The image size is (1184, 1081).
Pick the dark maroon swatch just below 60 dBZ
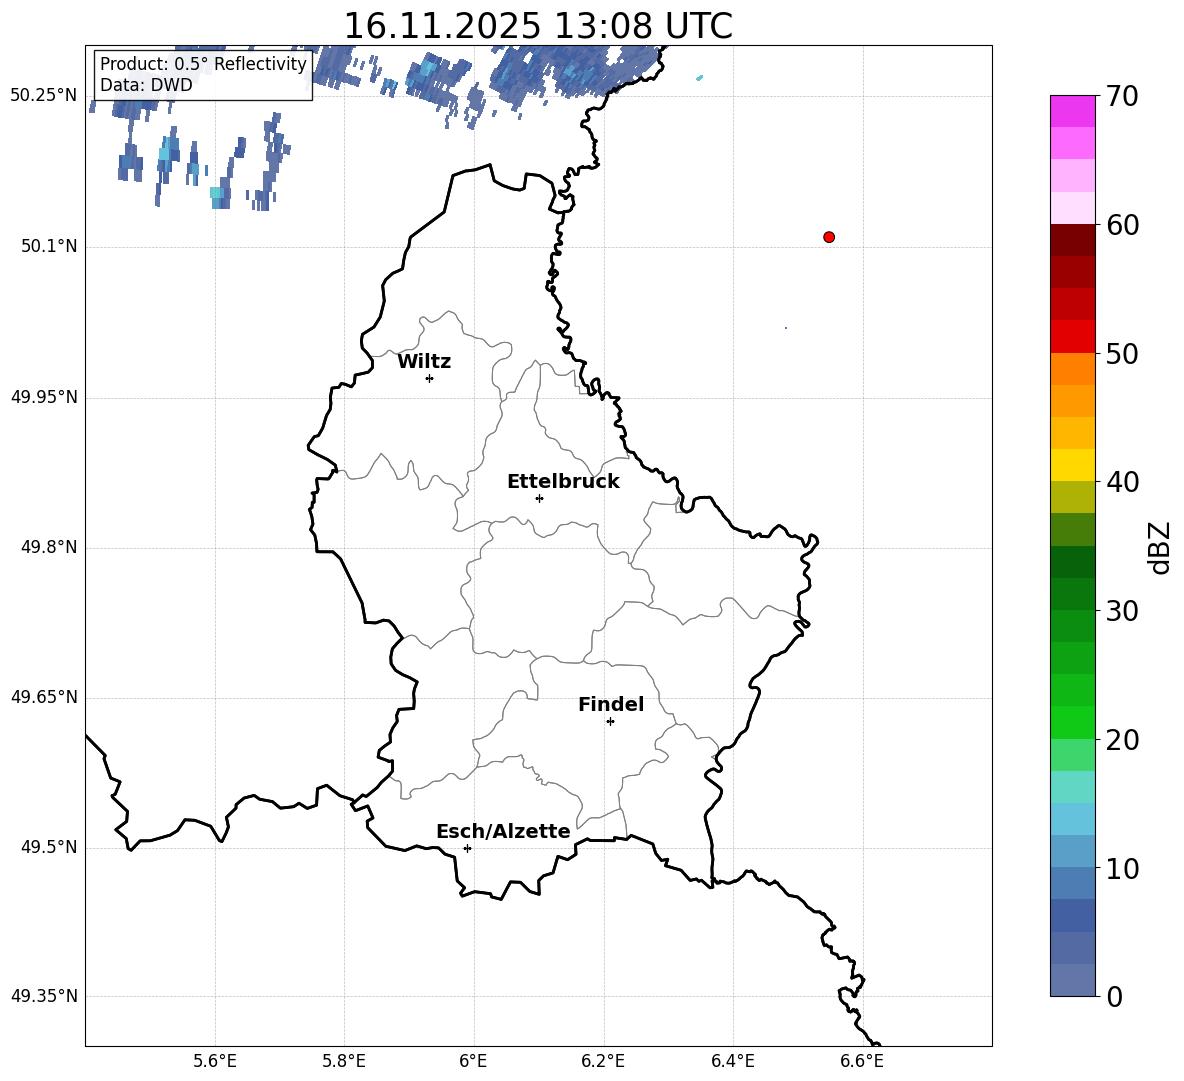1073,240
